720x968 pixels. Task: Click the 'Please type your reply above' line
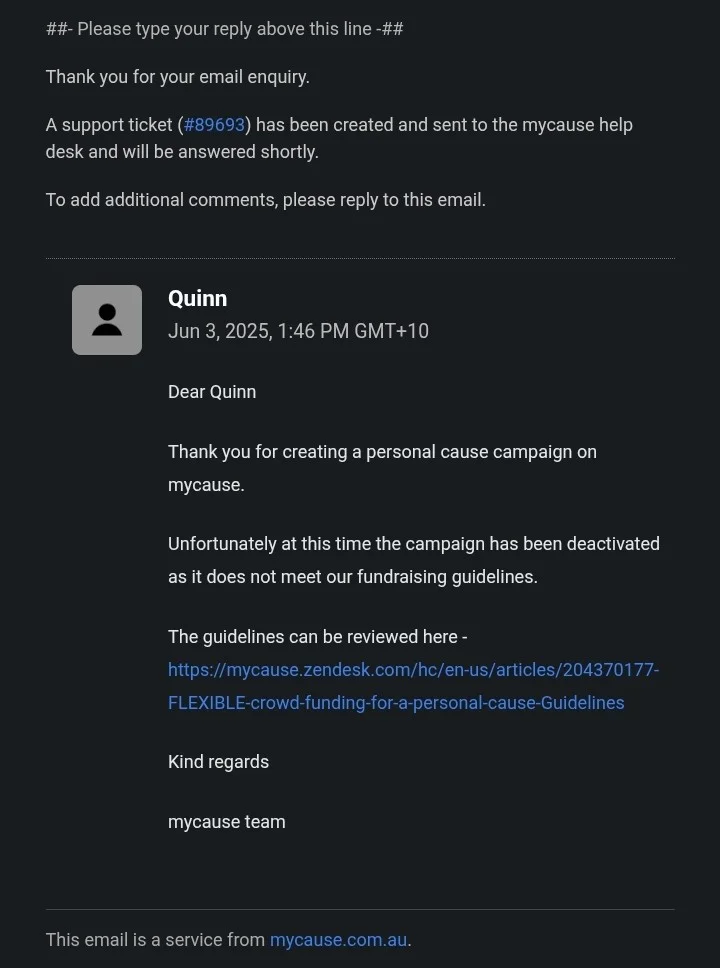pyautogui.click(x=224, y=29)
